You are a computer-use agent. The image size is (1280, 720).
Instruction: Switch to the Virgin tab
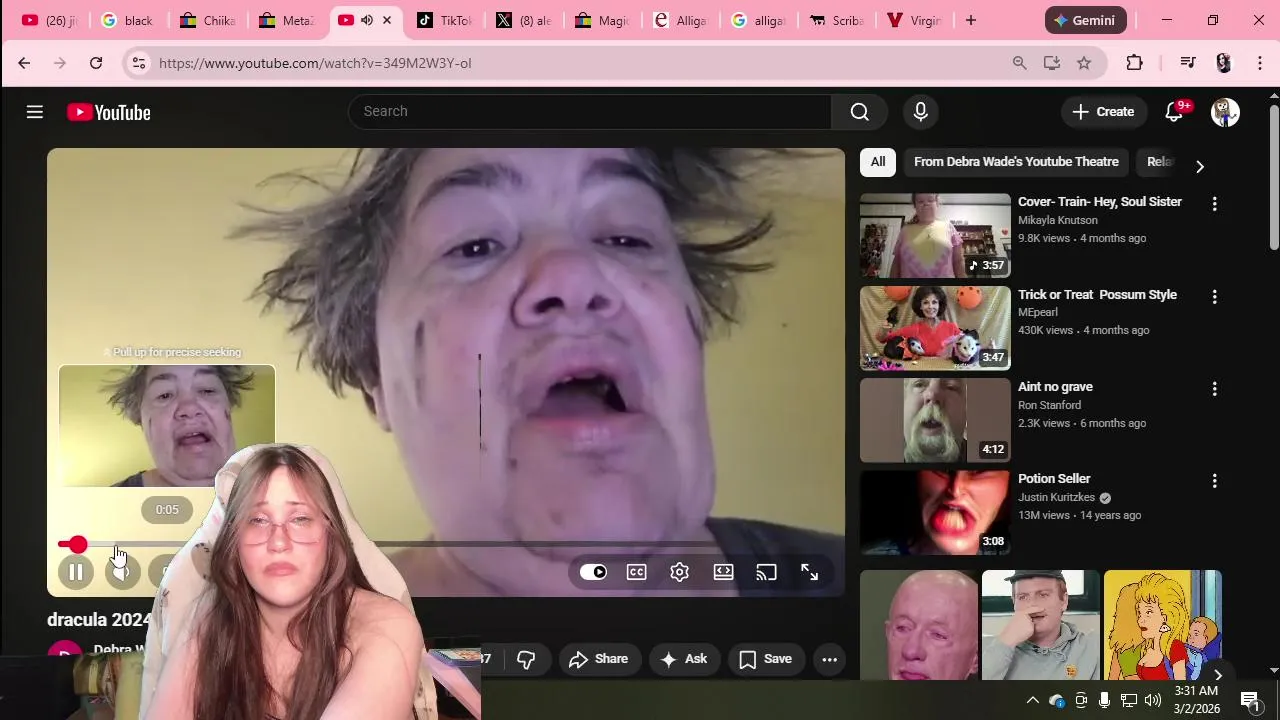(x=915, y=20)
